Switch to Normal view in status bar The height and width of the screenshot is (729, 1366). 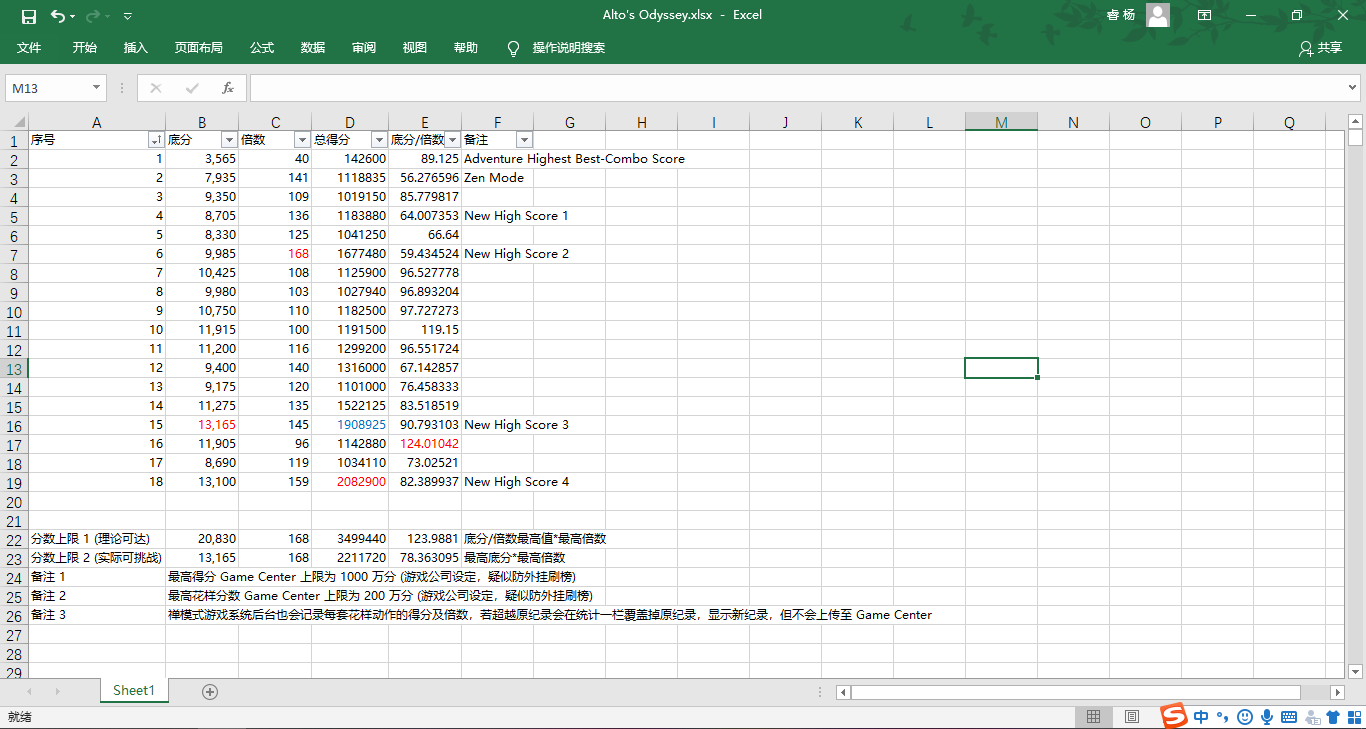tap(1094, 717)
